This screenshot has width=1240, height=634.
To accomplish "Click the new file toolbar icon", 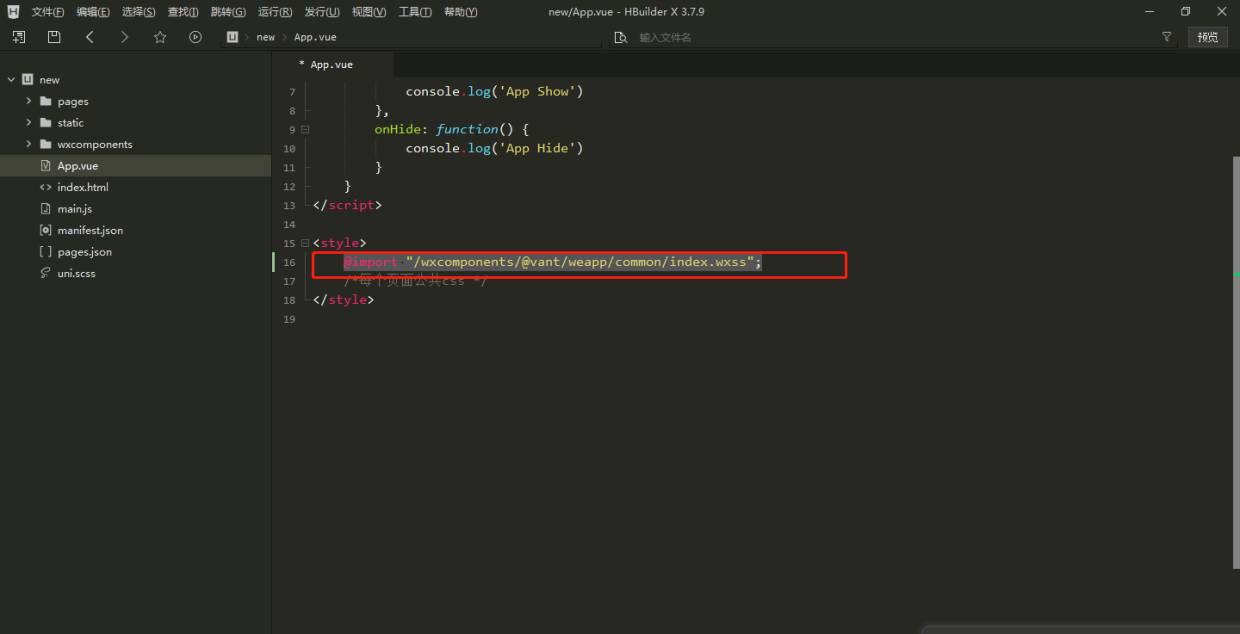I will point(19,37).
